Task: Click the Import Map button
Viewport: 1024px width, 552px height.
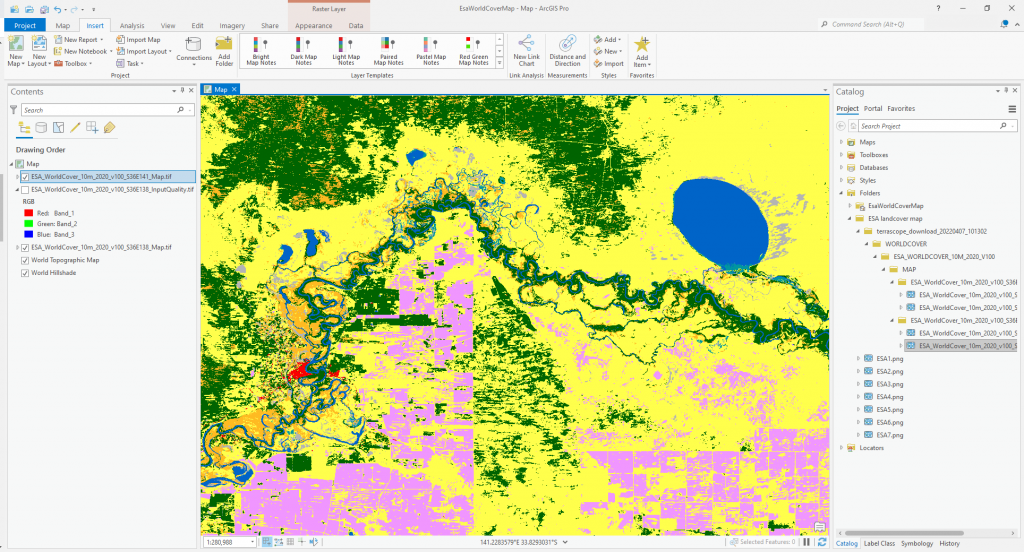Action: (x=138, y=40)
